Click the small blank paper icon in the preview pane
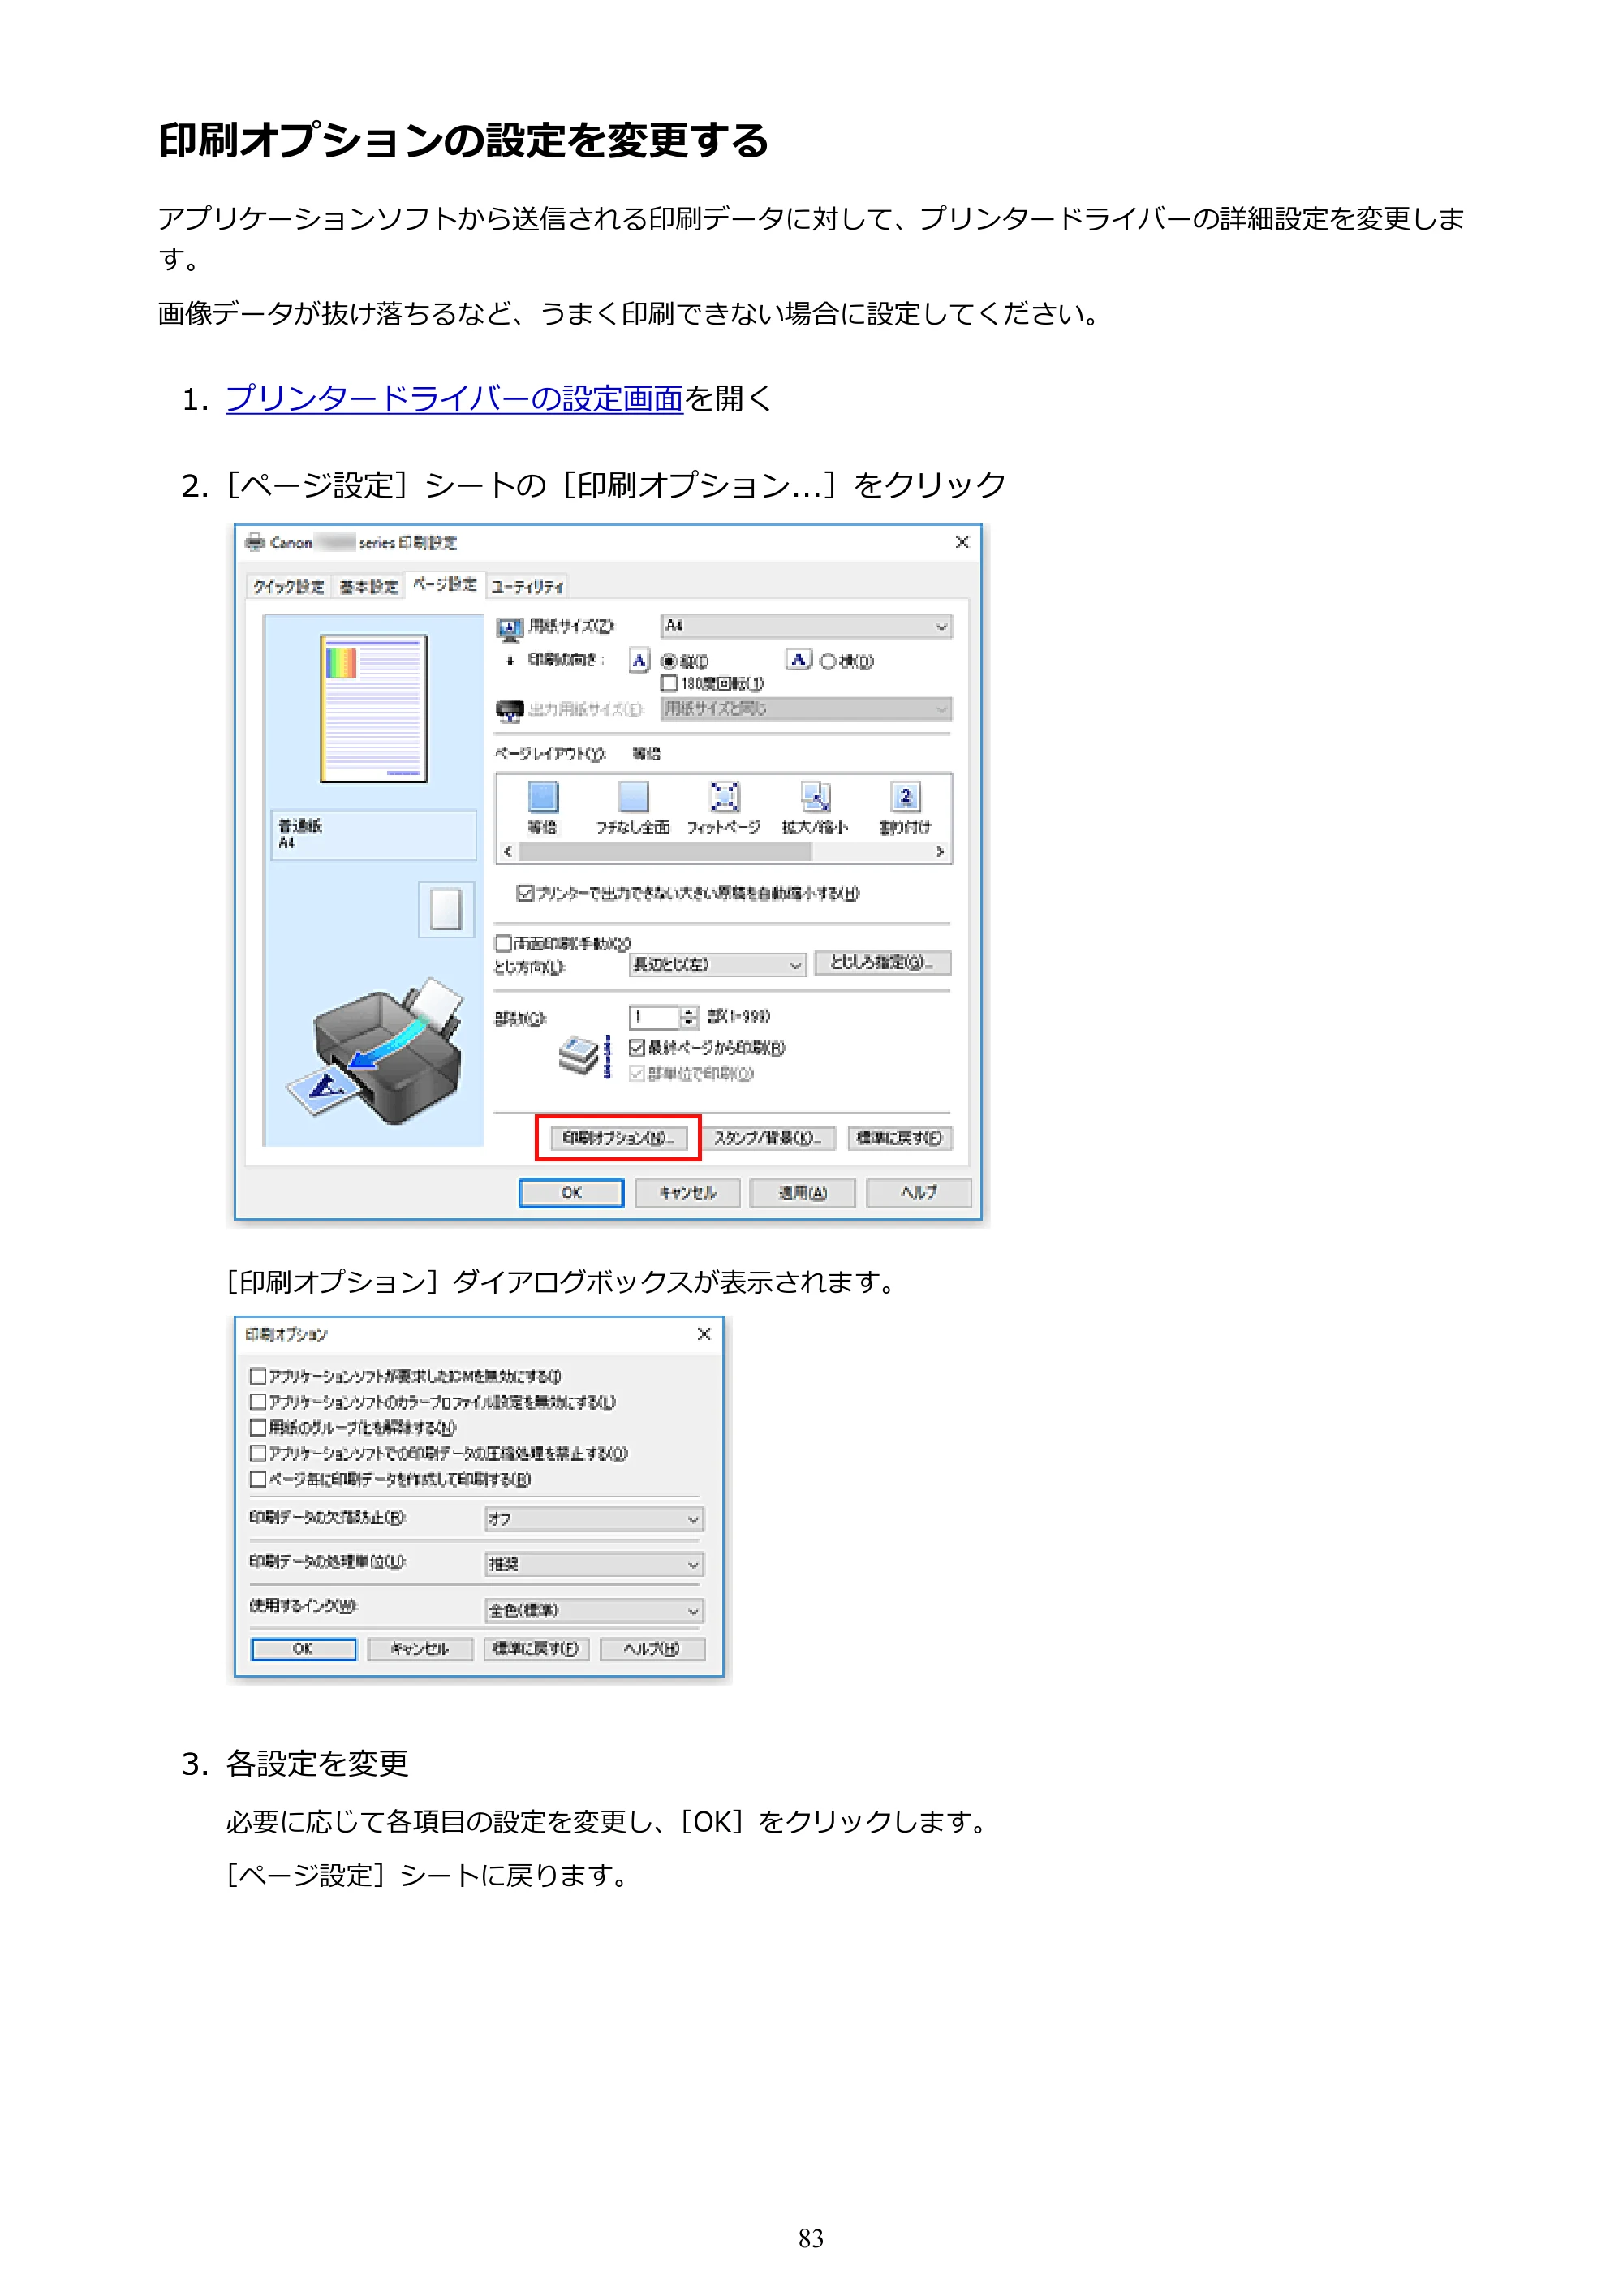 pos(446,909)
